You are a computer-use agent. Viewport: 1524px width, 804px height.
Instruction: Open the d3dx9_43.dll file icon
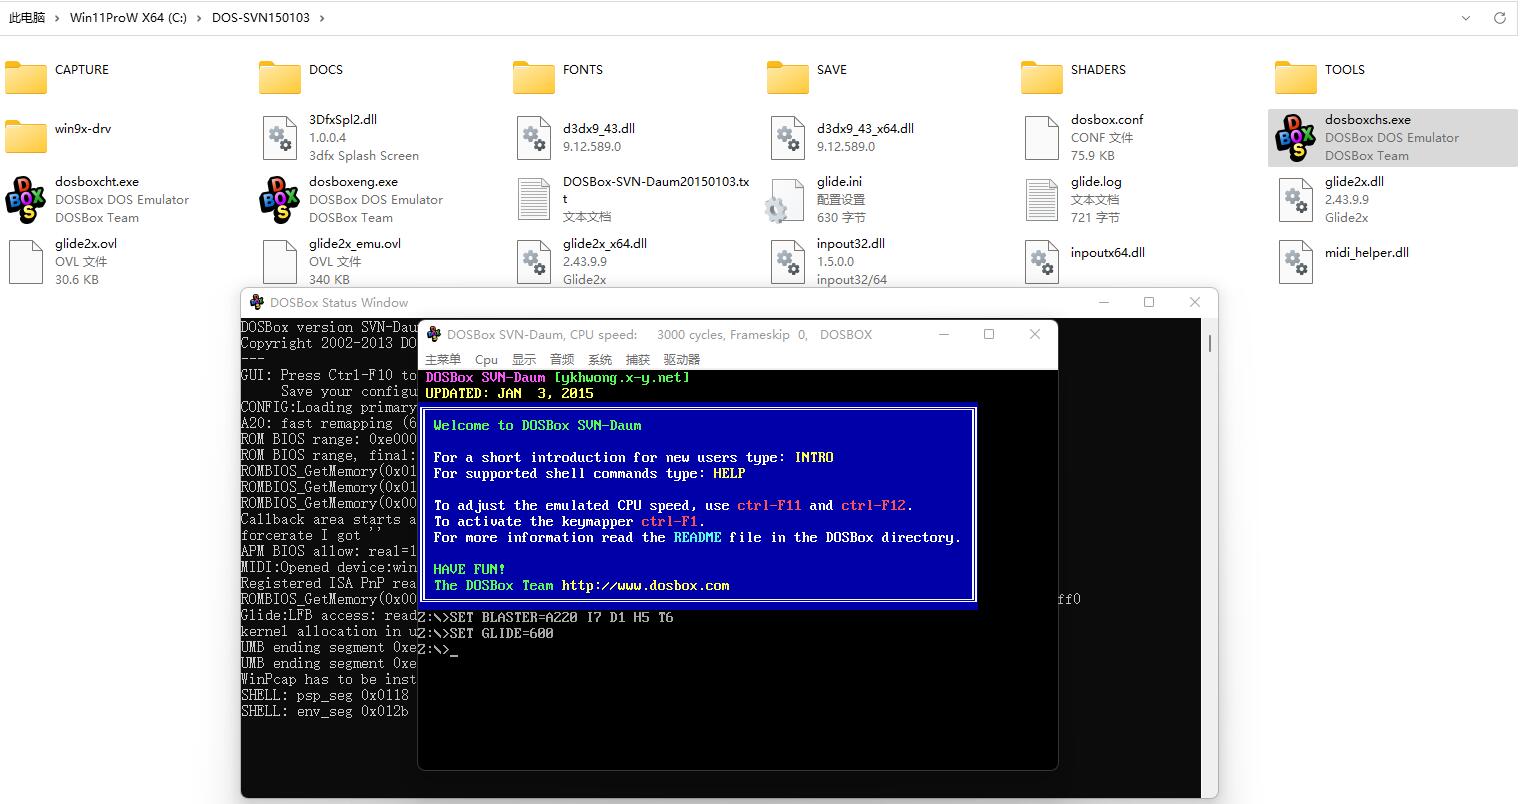click(533, 137)
